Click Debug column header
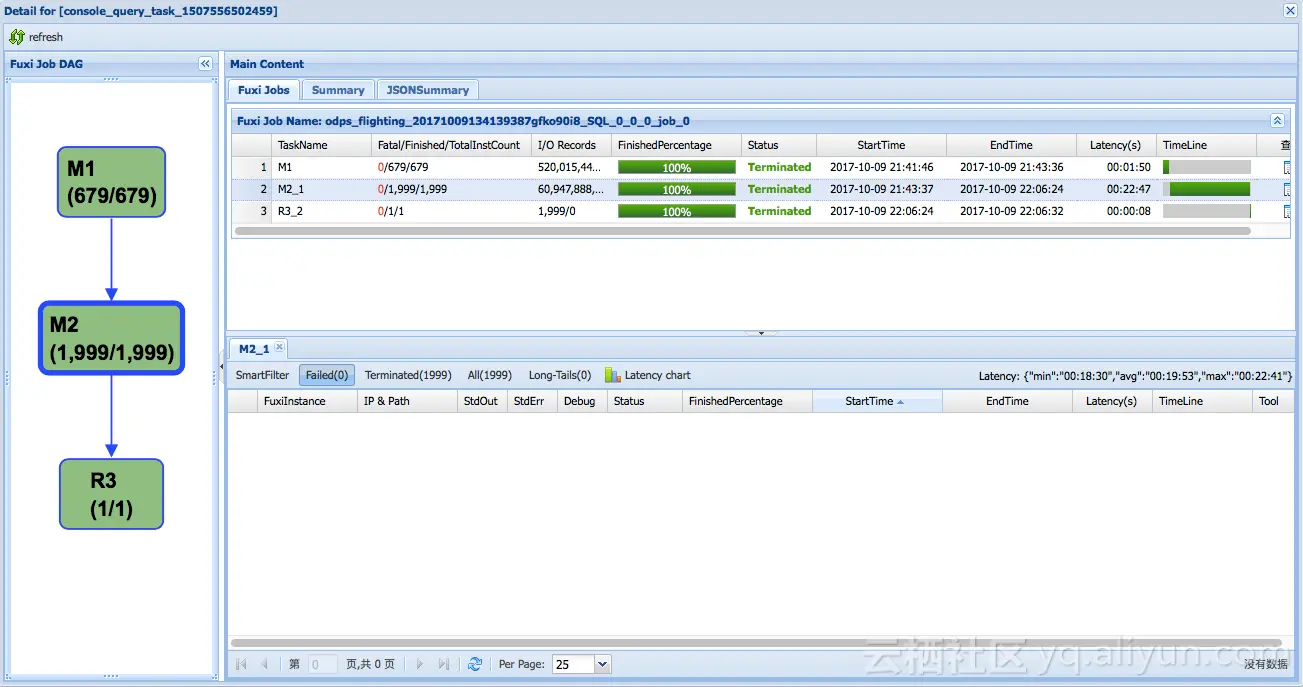This screenshot has height=687, width=1303. 582,401
